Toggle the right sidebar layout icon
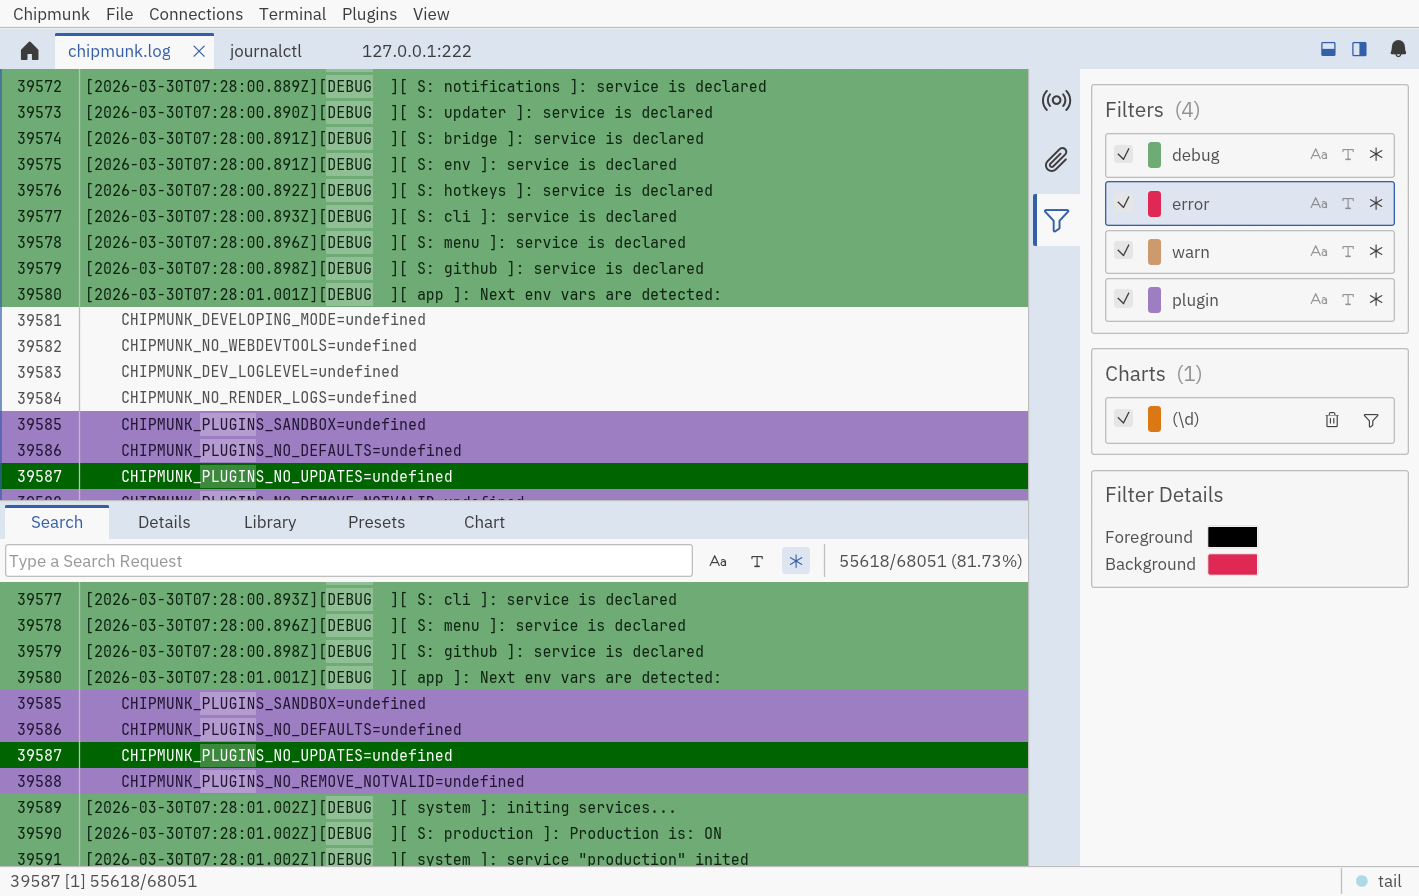 click(1359, 49)
